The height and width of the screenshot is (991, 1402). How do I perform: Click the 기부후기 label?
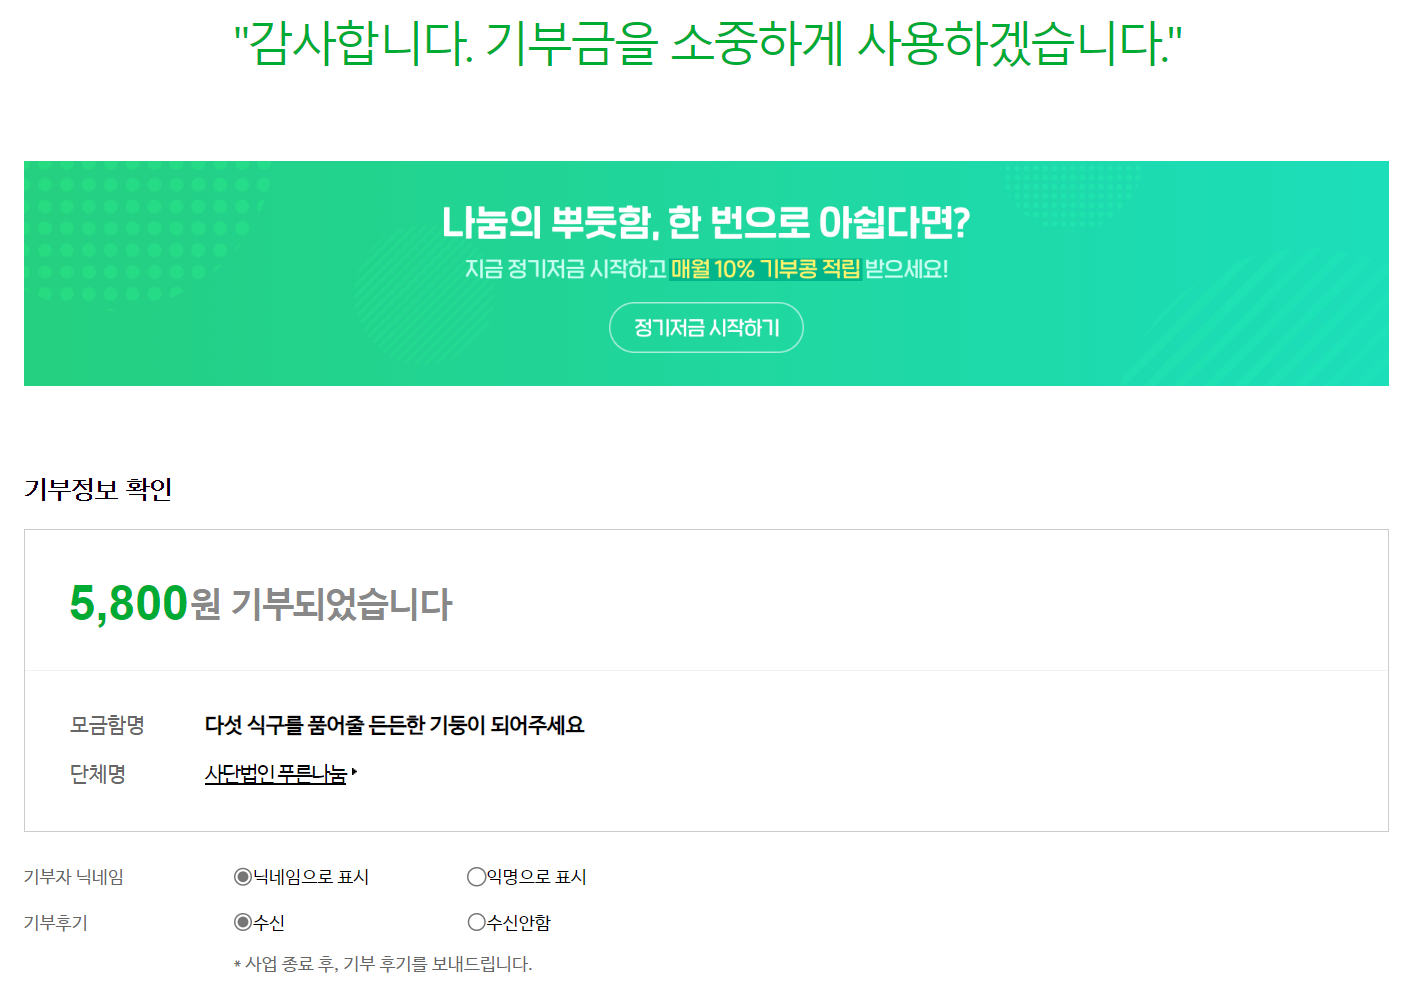(56, 923)
